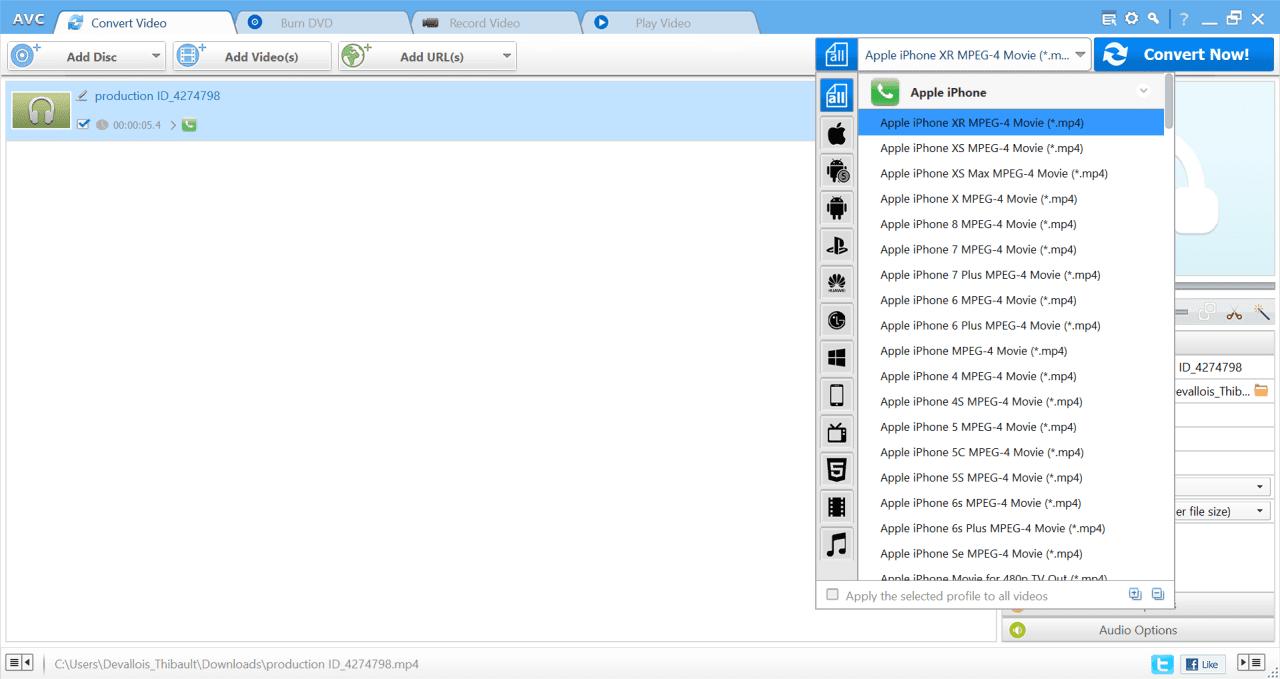
Task: Open the help question mark icon
Action: [x=1183, y=18]
